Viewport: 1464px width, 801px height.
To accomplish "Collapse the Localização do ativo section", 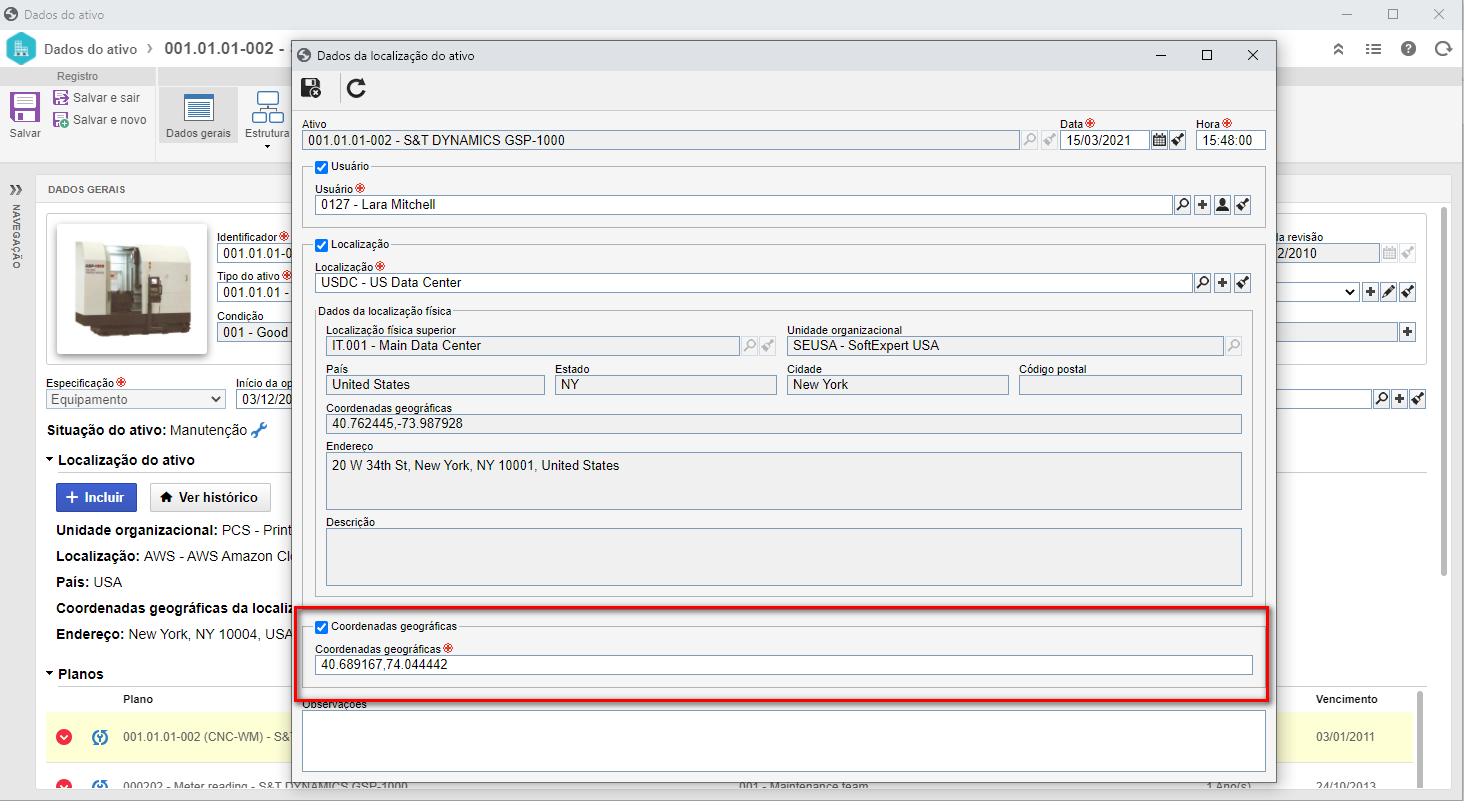I will tap(51, 460).
